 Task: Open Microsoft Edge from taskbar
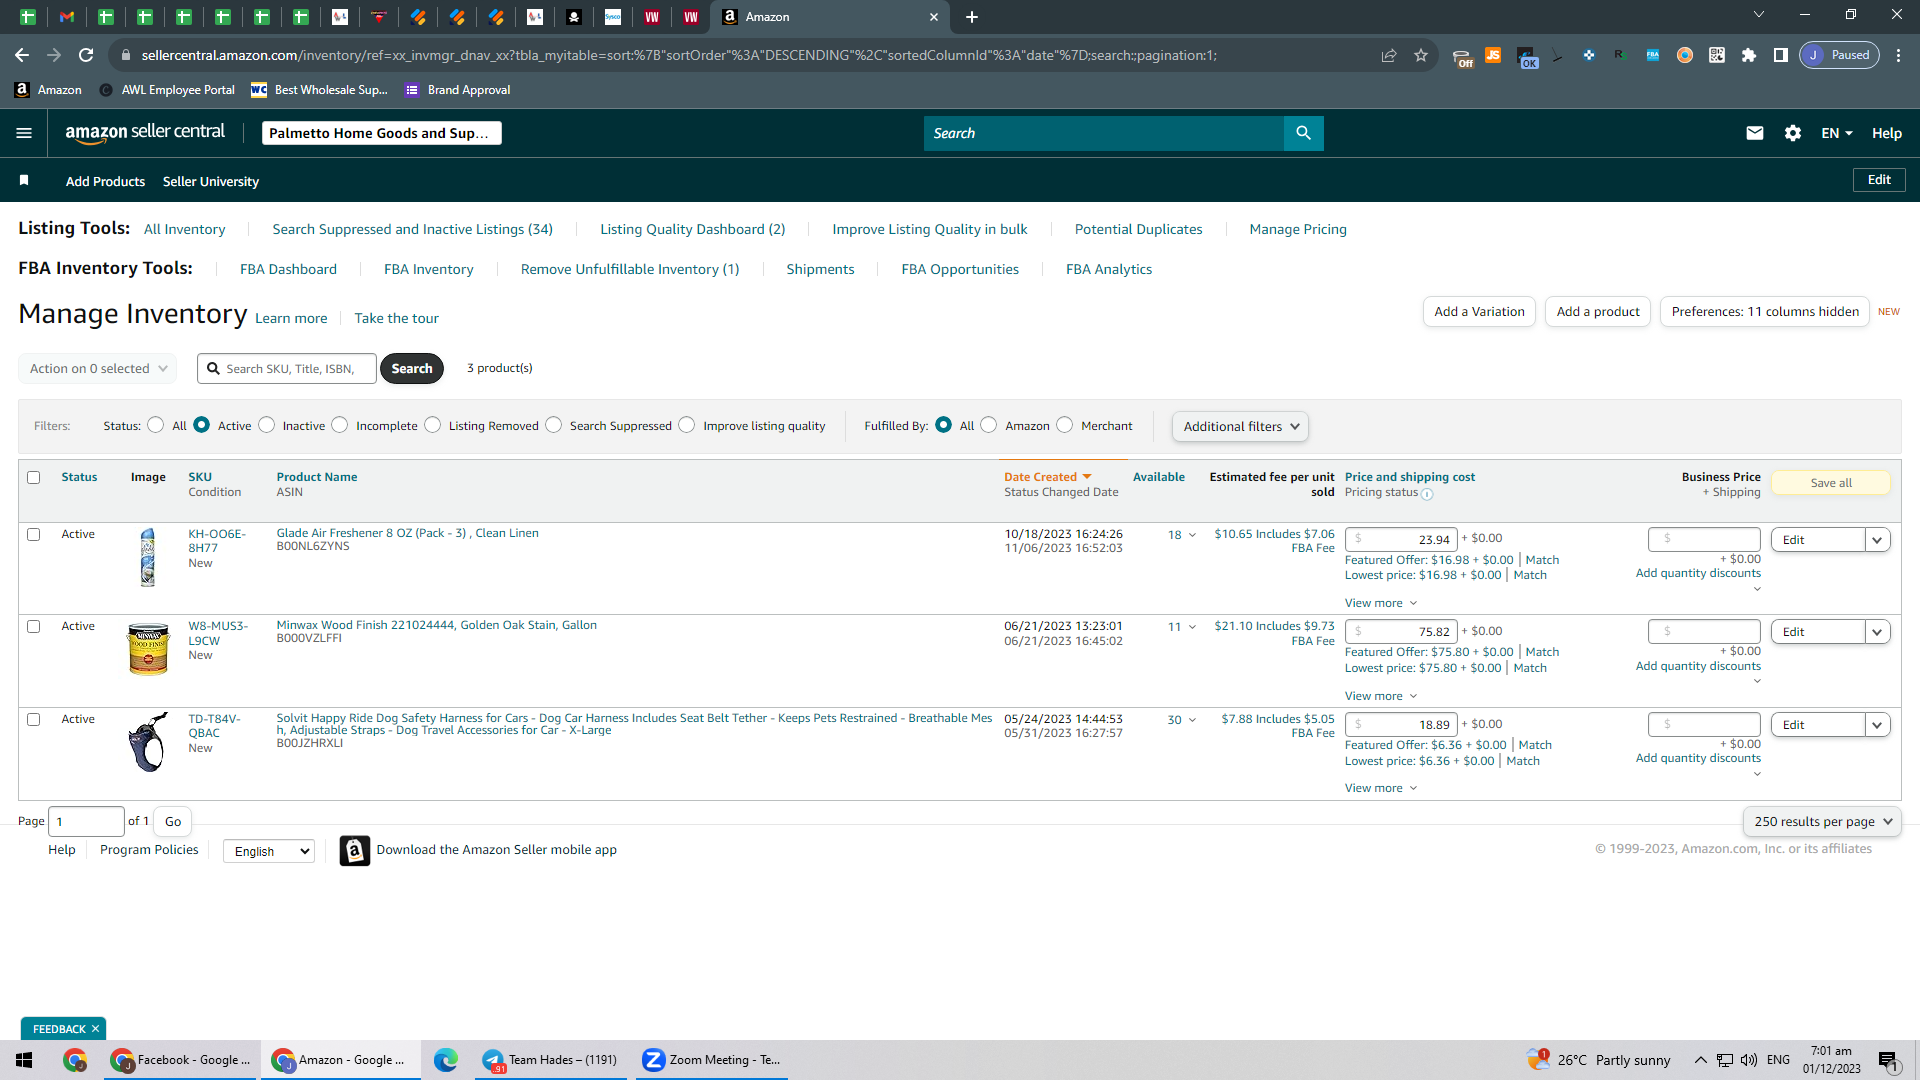(446, 1060)
